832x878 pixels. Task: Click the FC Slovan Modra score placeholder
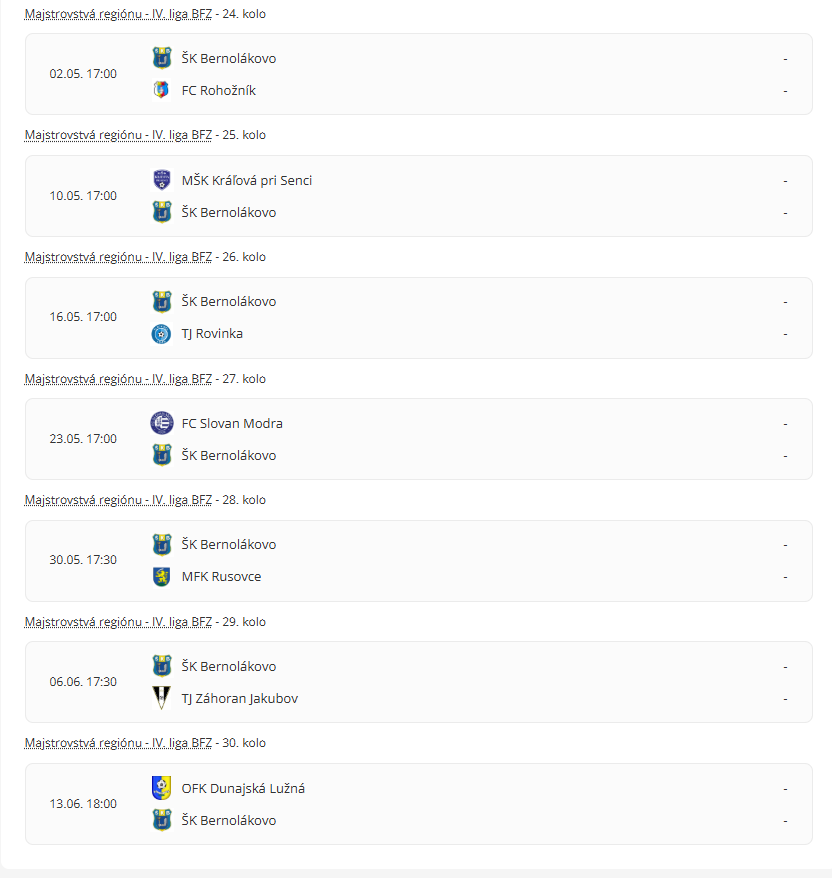785,423
